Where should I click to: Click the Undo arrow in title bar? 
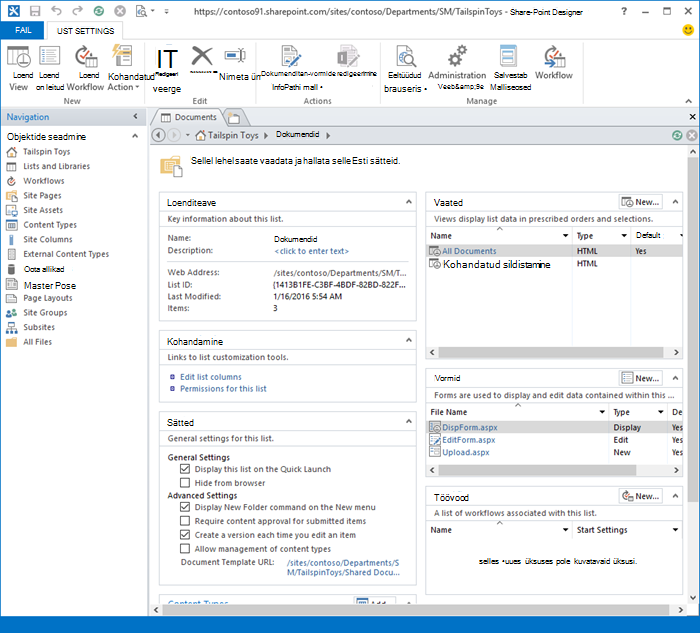pyautogui.click(x=56, y=11)
